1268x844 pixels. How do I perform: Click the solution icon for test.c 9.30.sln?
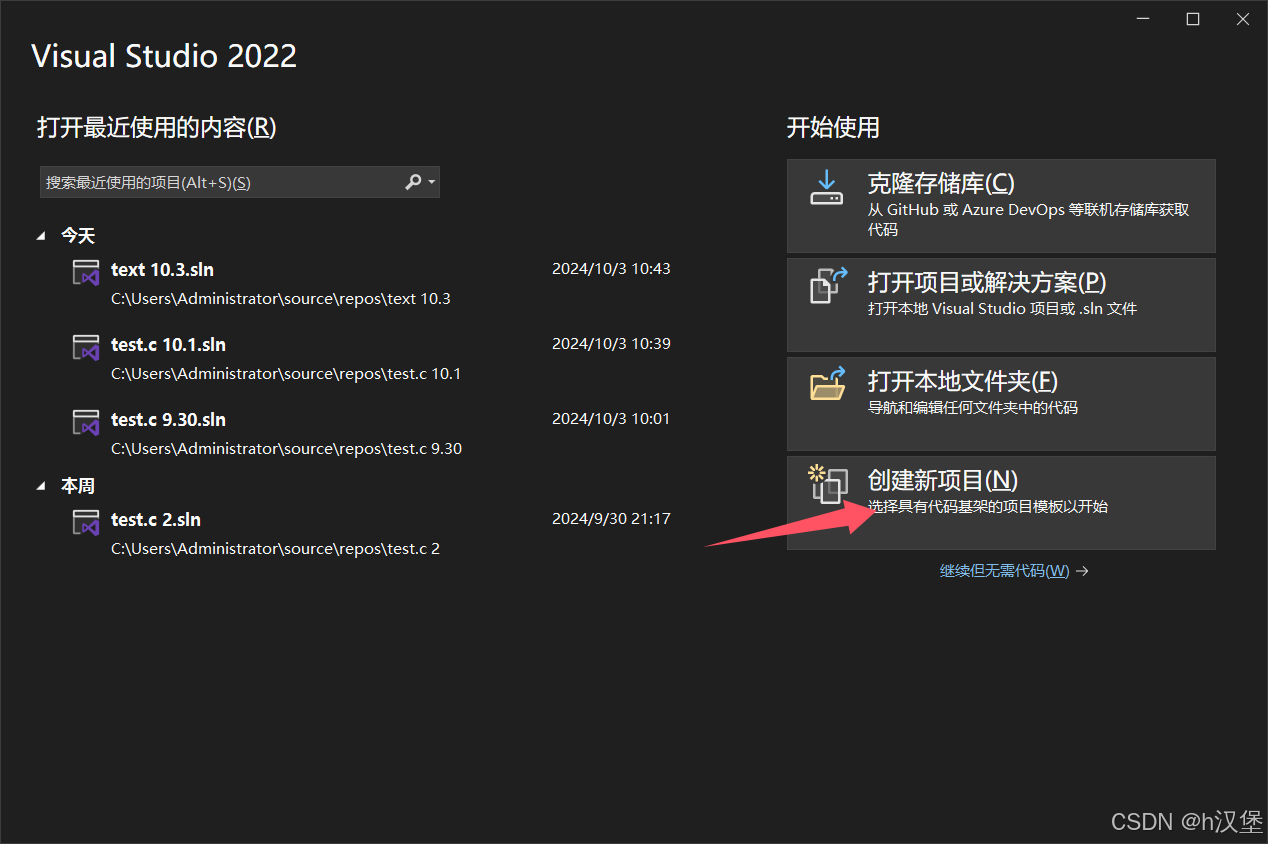(86, 422)
